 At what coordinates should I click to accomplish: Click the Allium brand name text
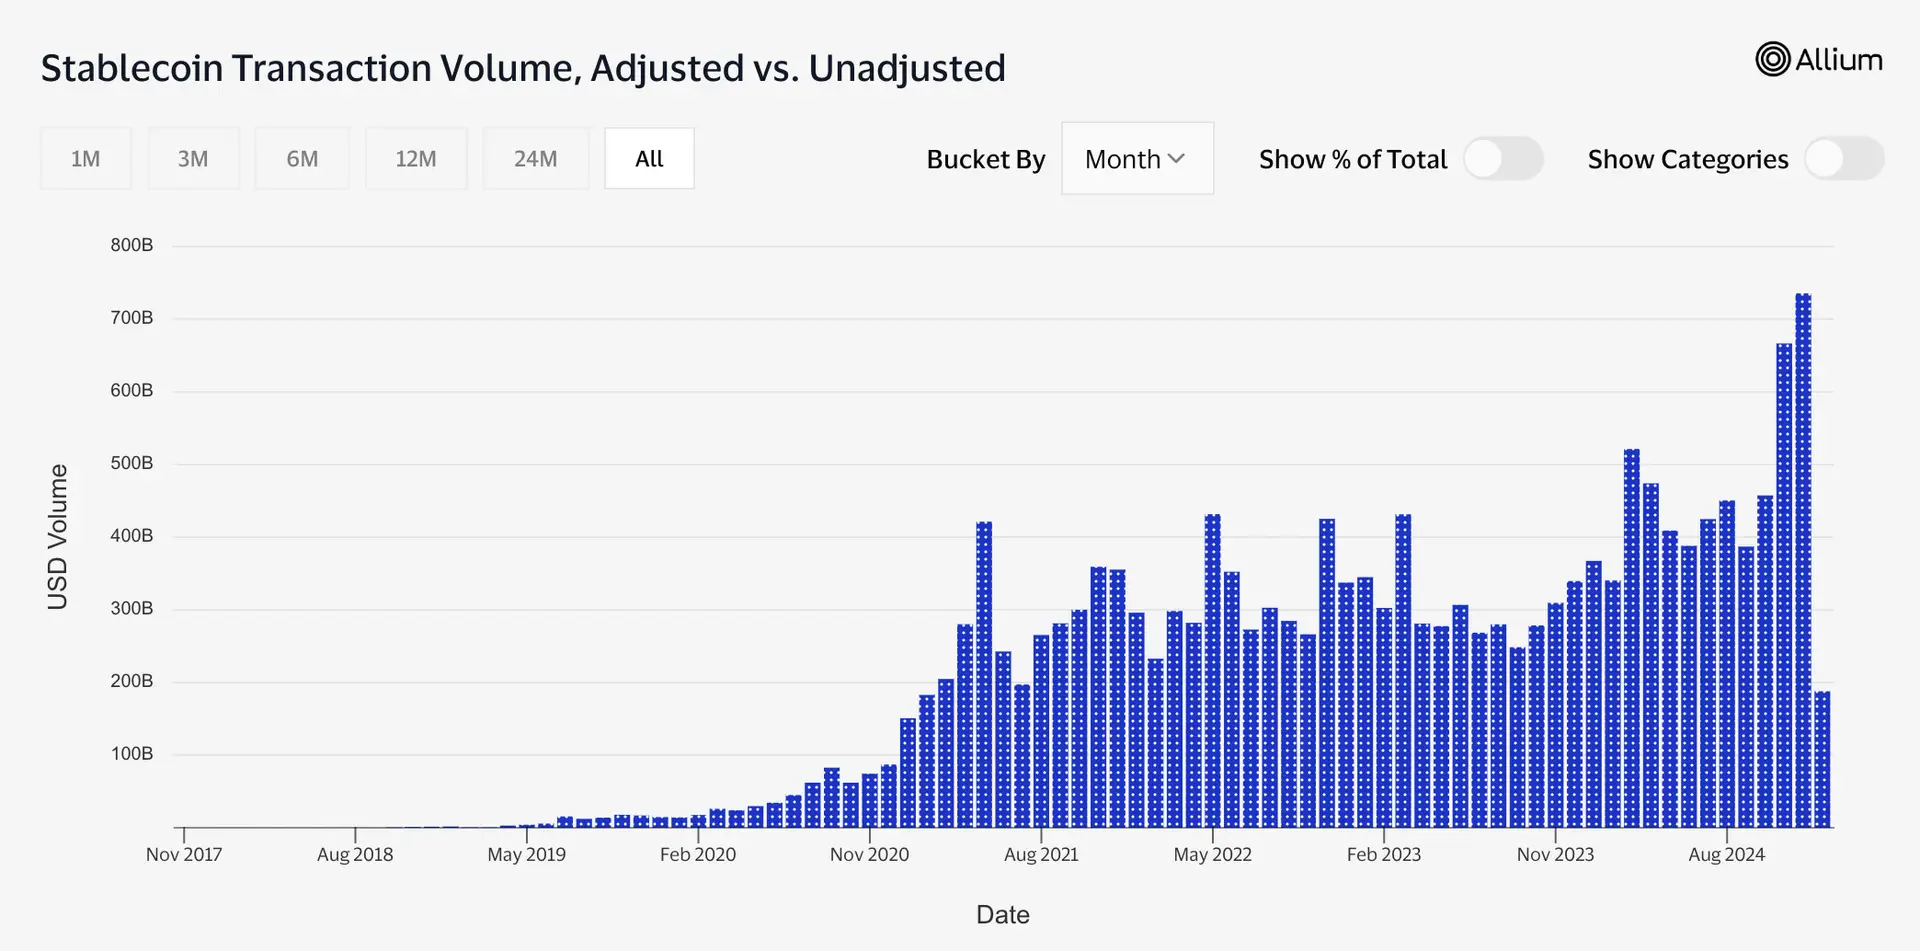click(1839, 60)
